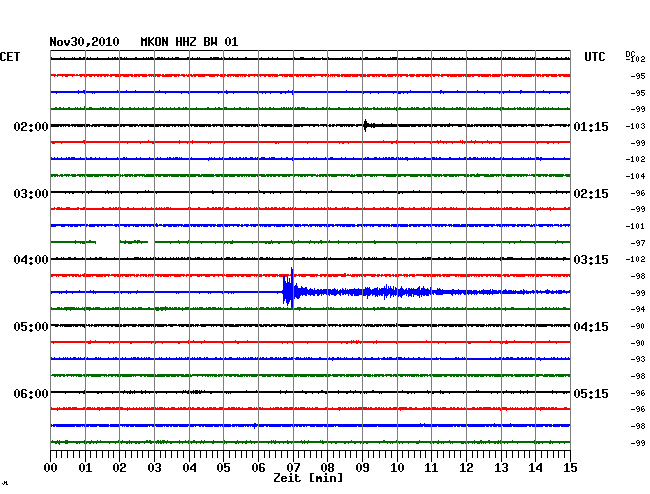Click the 01:15 UTC time label
650x494 pixels.
(591, 126)
